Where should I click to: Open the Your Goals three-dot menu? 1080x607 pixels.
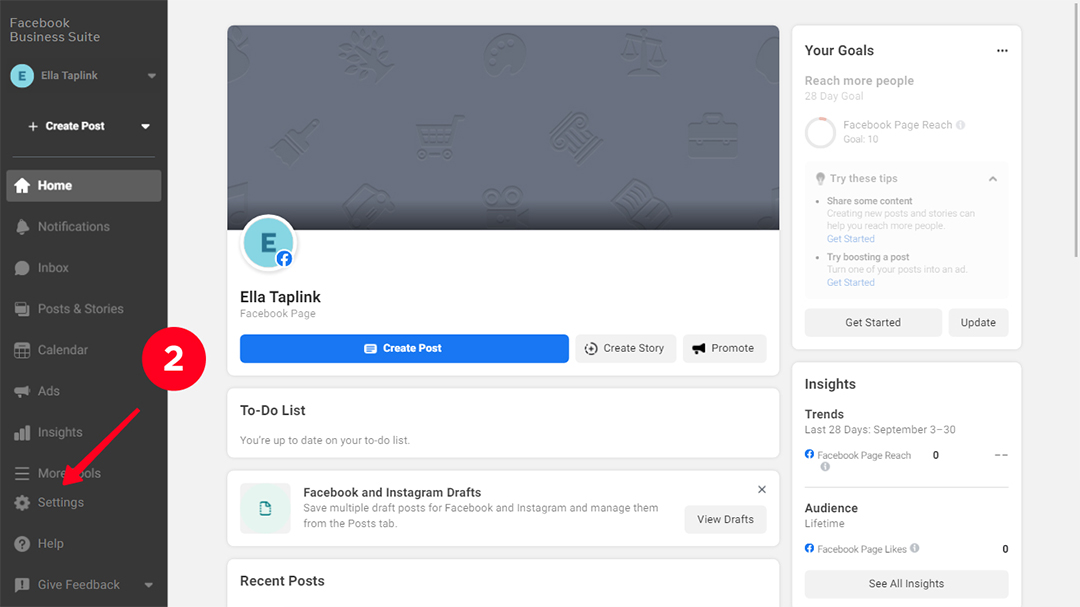point(1002,50)
